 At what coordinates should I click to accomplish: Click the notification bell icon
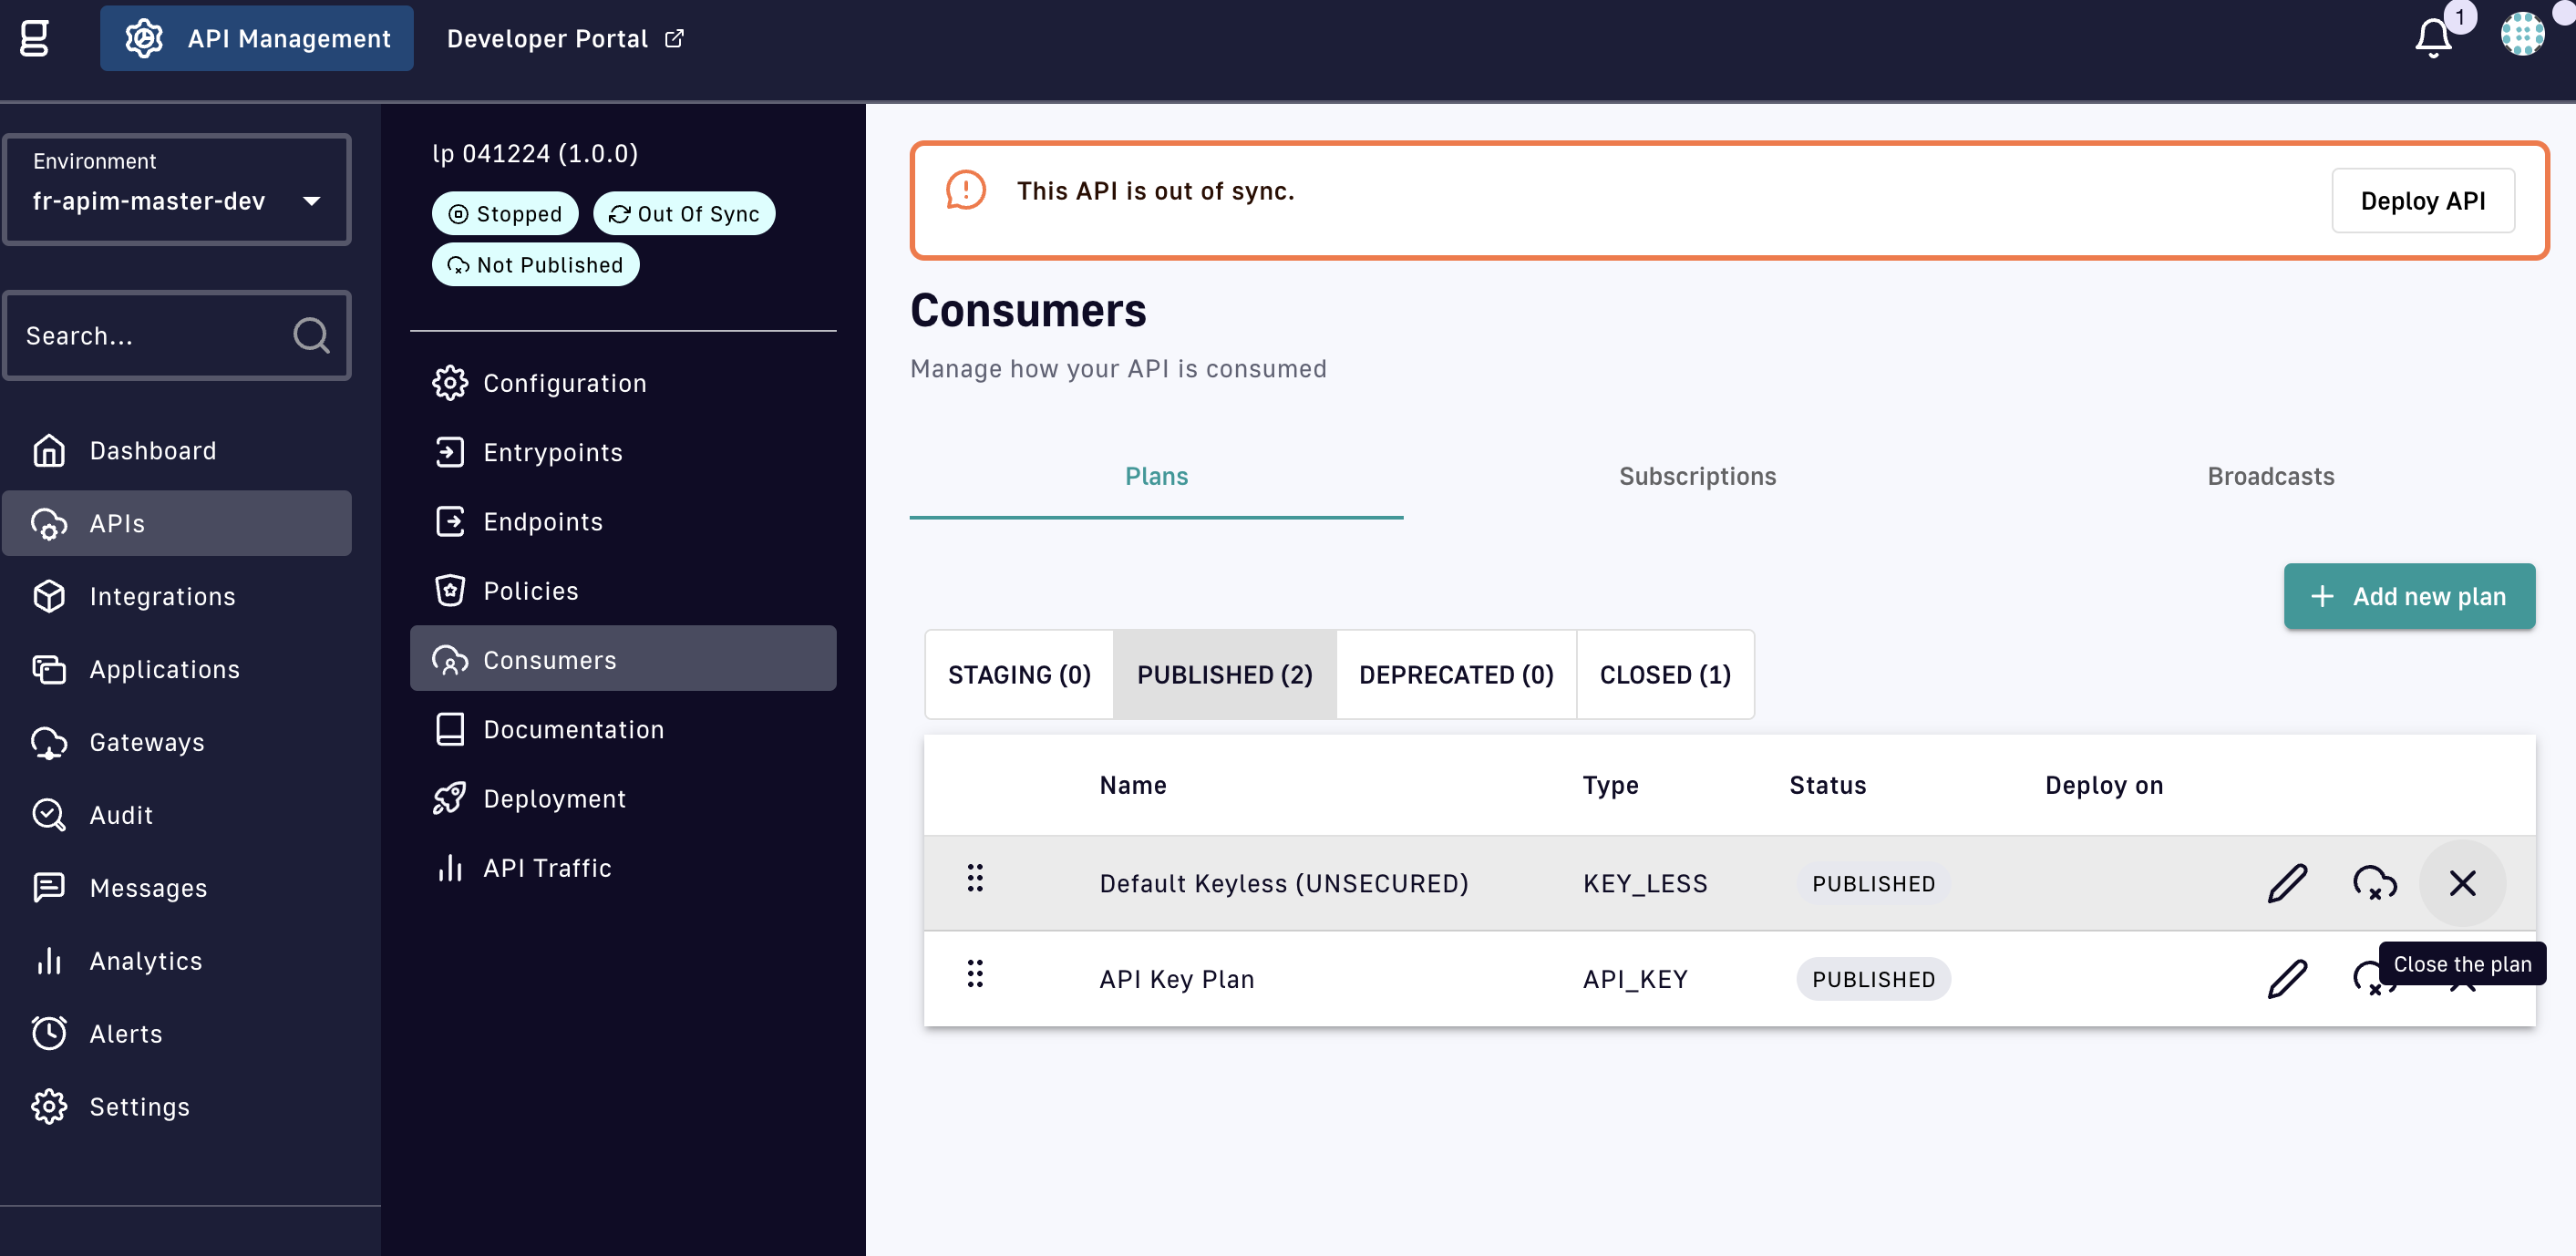coord(2433,38)
